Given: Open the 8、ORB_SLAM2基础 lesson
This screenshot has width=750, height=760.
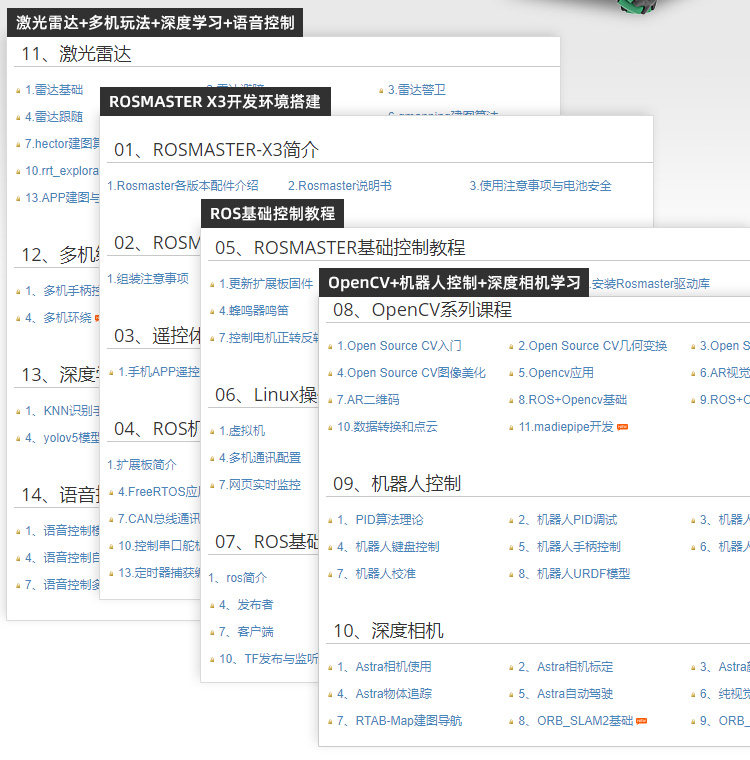Looking at the screenshot, I should pyautogui.click(x=575, y=721).
